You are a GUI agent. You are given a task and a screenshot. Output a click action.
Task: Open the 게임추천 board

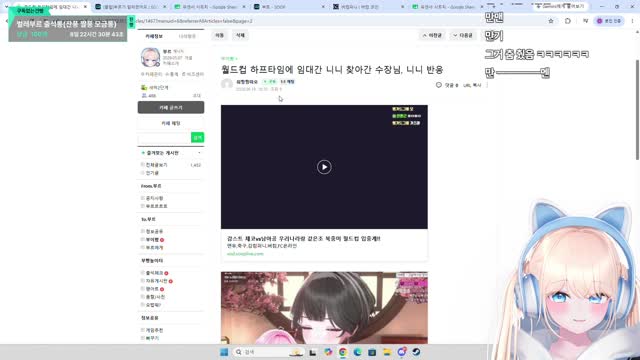(x=154, y=330)
